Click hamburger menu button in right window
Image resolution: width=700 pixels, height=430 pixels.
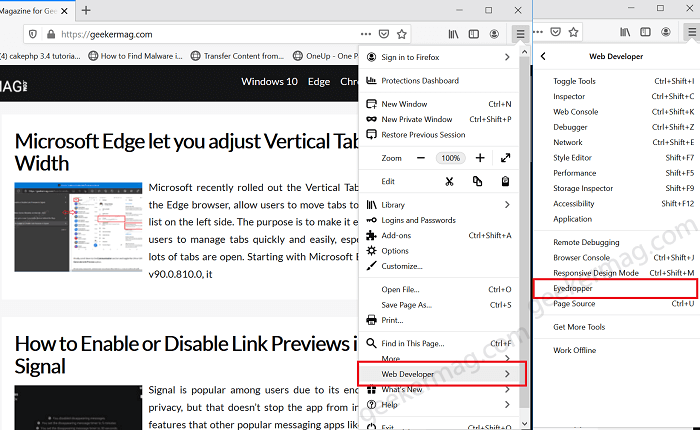tap(692, 32)
